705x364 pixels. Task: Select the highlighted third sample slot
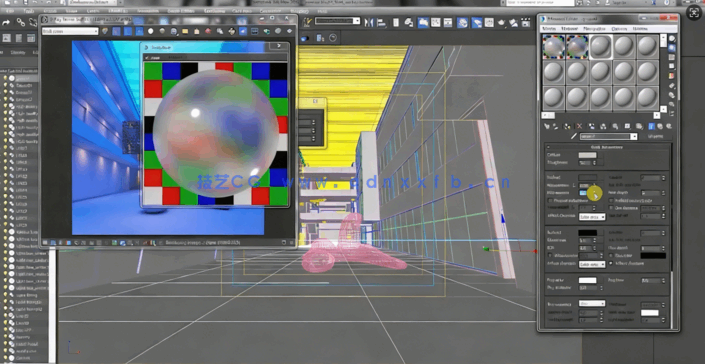point(601,47)
